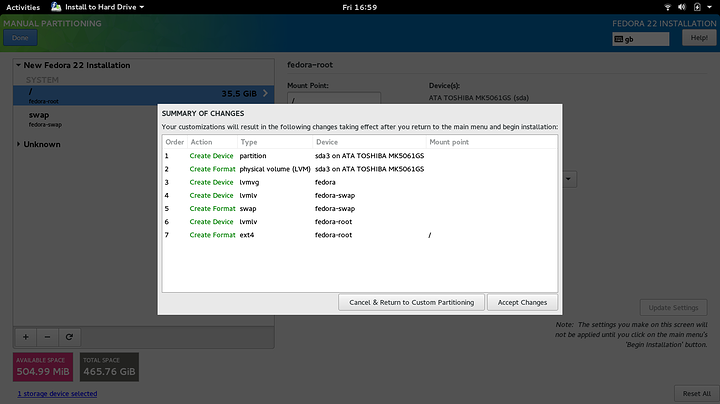Click Cancel & Return to Custom Partitioning
Image resolution: width=720 pixels, height=404 pixels.
[413, 302]
